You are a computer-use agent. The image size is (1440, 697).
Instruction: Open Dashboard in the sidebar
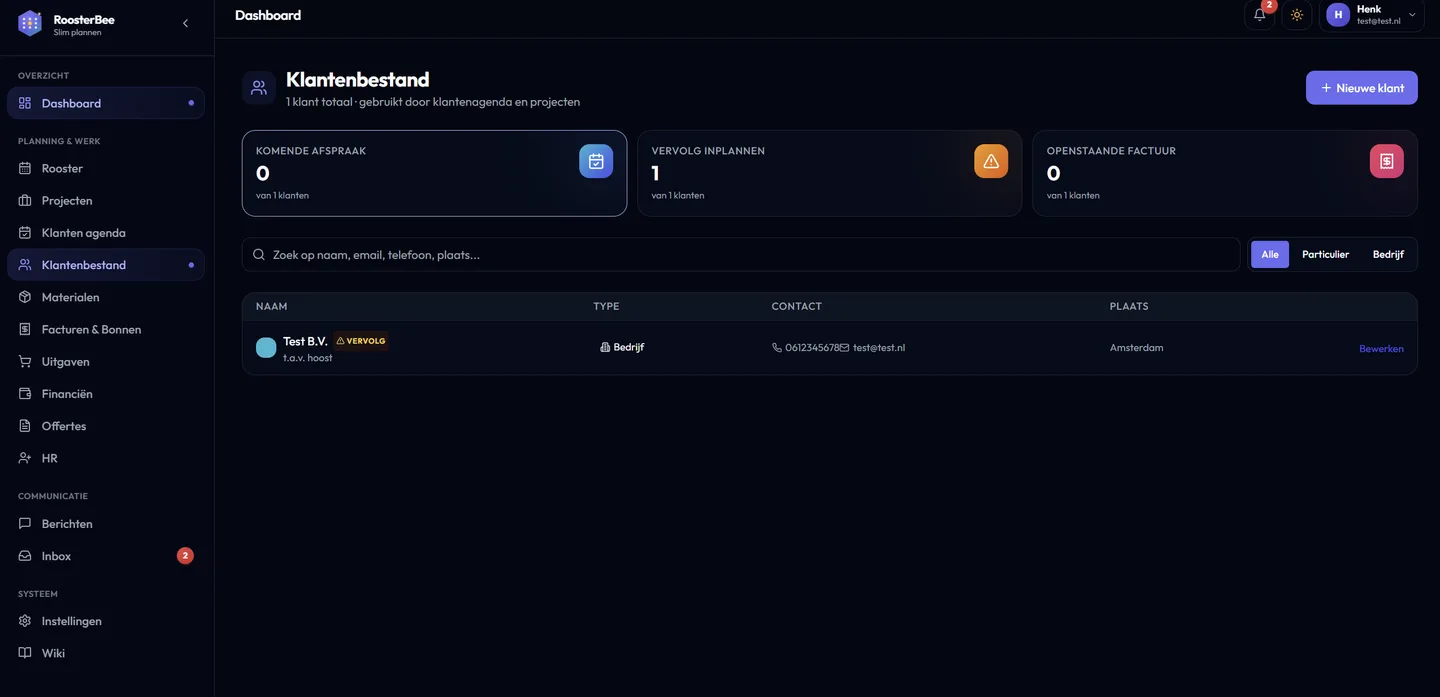click(x=106, y=103)
